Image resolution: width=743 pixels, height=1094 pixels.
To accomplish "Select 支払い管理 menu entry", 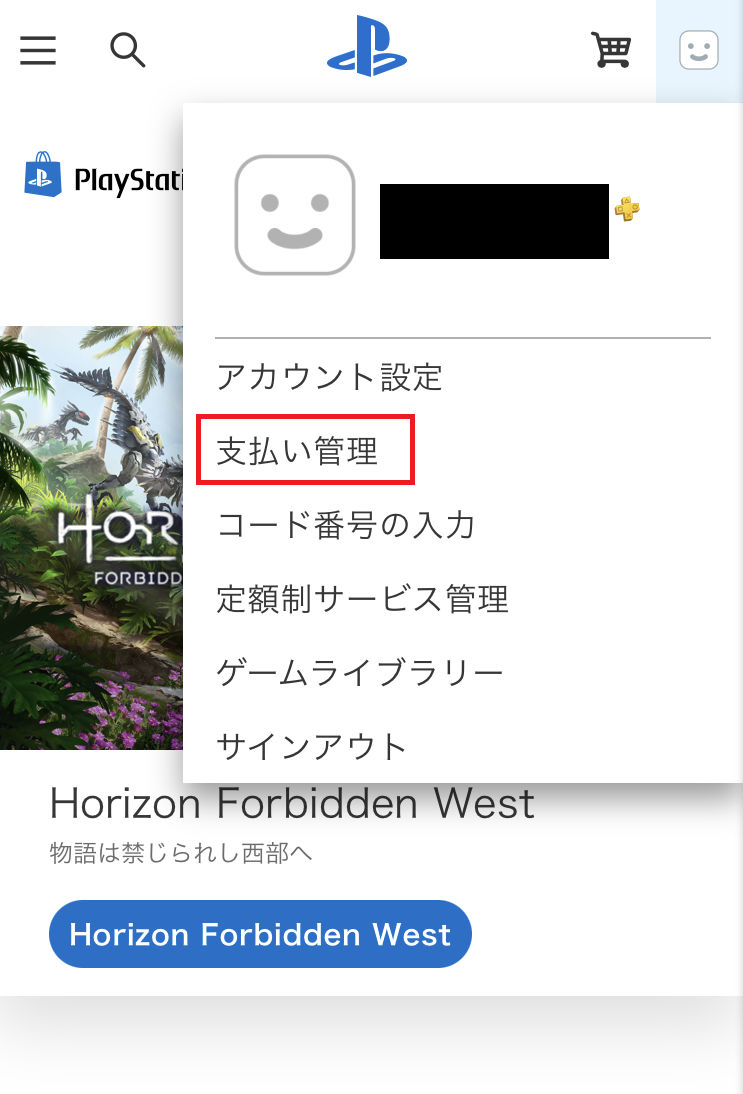I will pos(297,451).
